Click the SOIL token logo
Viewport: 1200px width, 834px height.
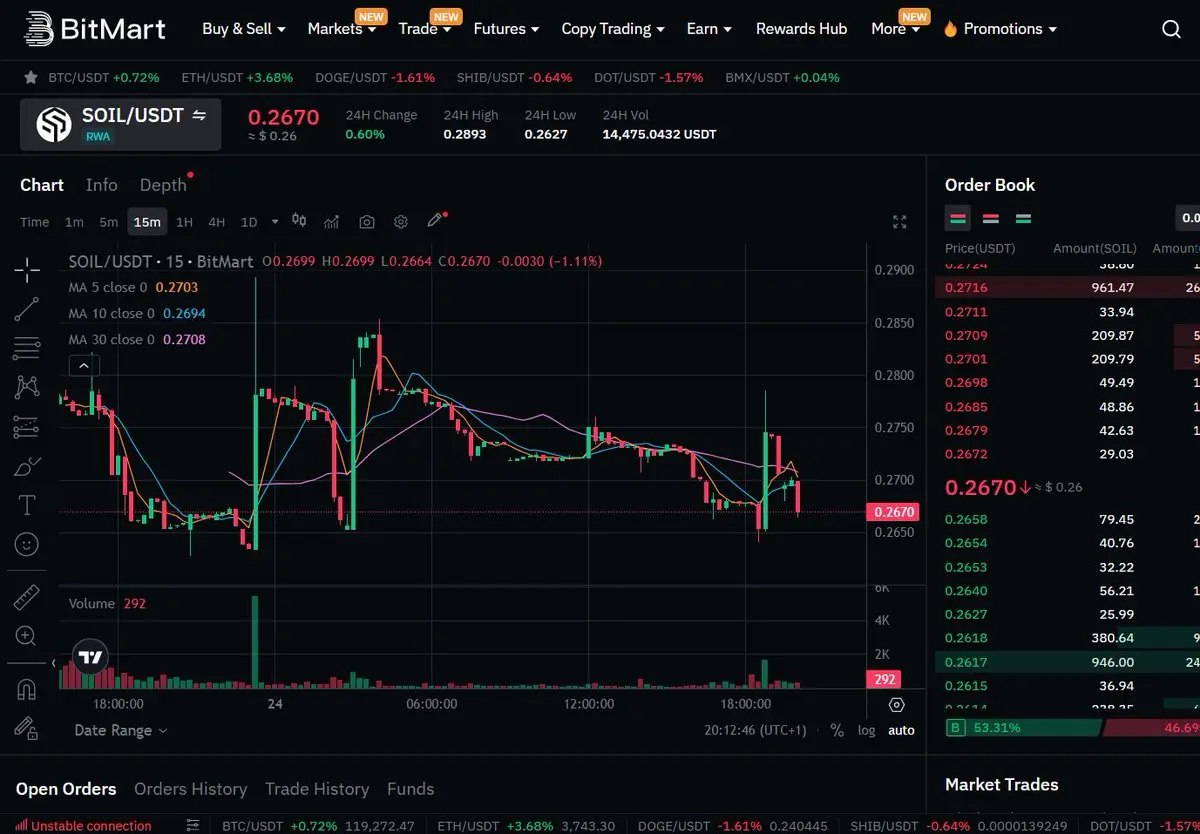pyautogui.click(x=54, y=124)
